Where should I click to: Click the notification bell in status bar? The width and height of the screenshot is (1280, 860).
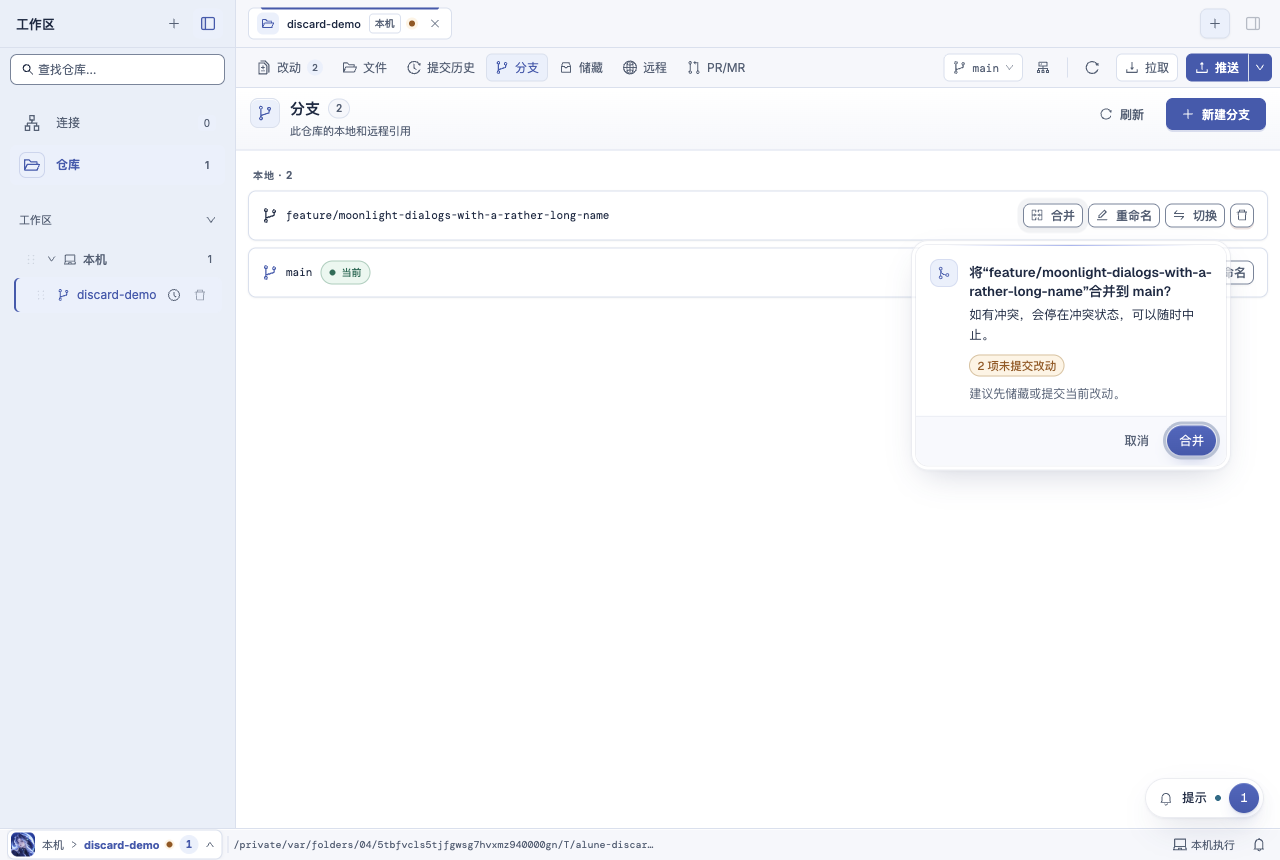pos(1259,845)
